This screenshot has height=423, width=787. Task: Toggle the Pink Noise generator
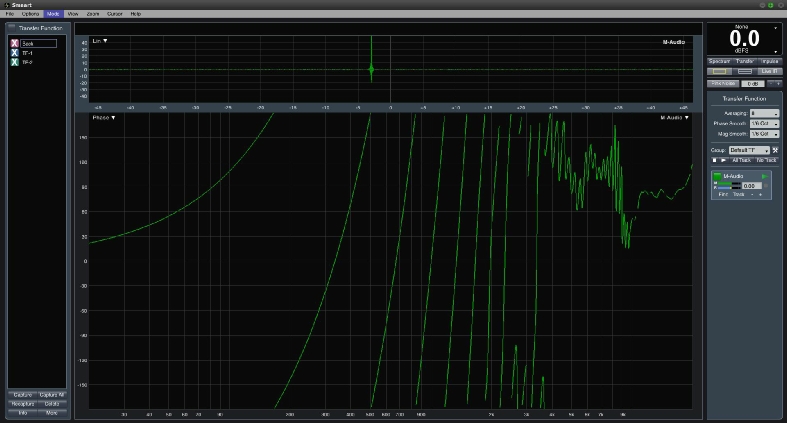coord(723,83)
